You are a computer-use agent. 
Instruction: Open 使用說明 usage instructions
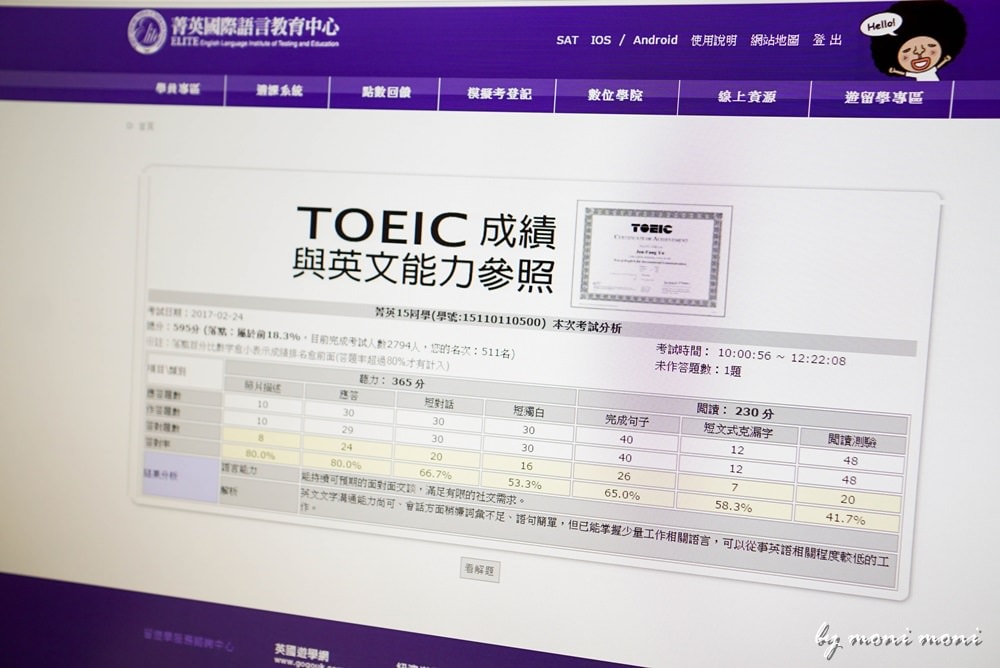click(714, 41)
